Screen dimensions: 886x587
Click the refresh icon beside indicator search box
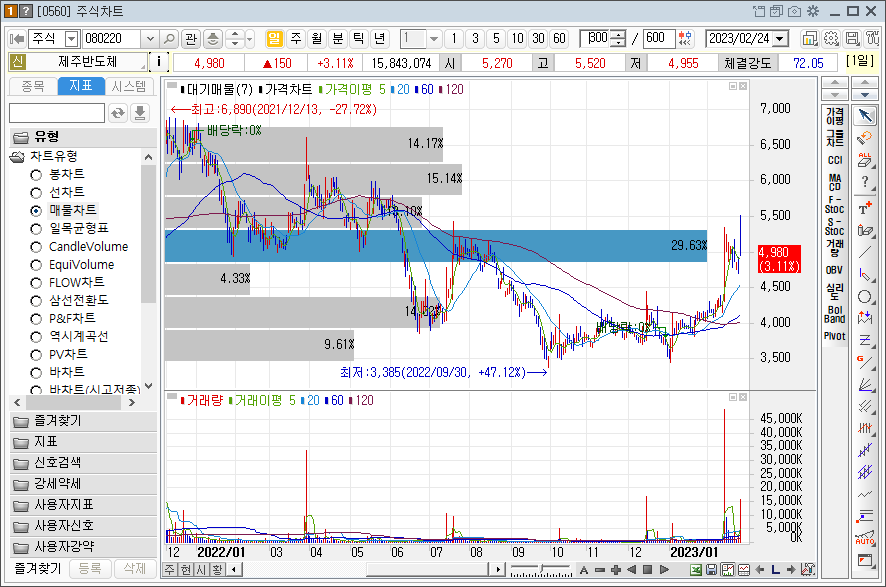(x=118, y=113)
